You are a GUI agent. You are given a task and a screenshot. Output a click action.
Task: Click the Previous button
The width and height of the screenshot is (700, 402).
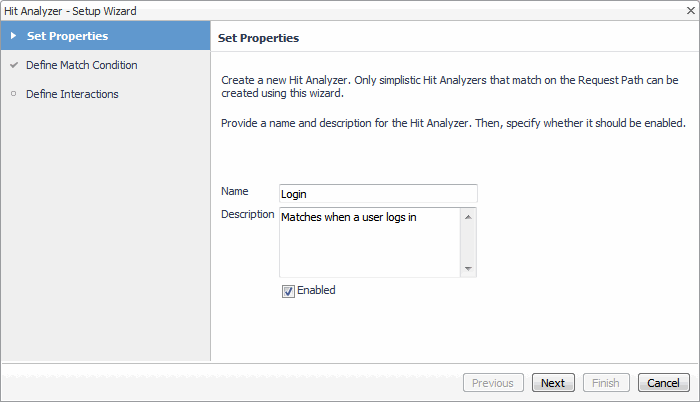coord(493,383)
